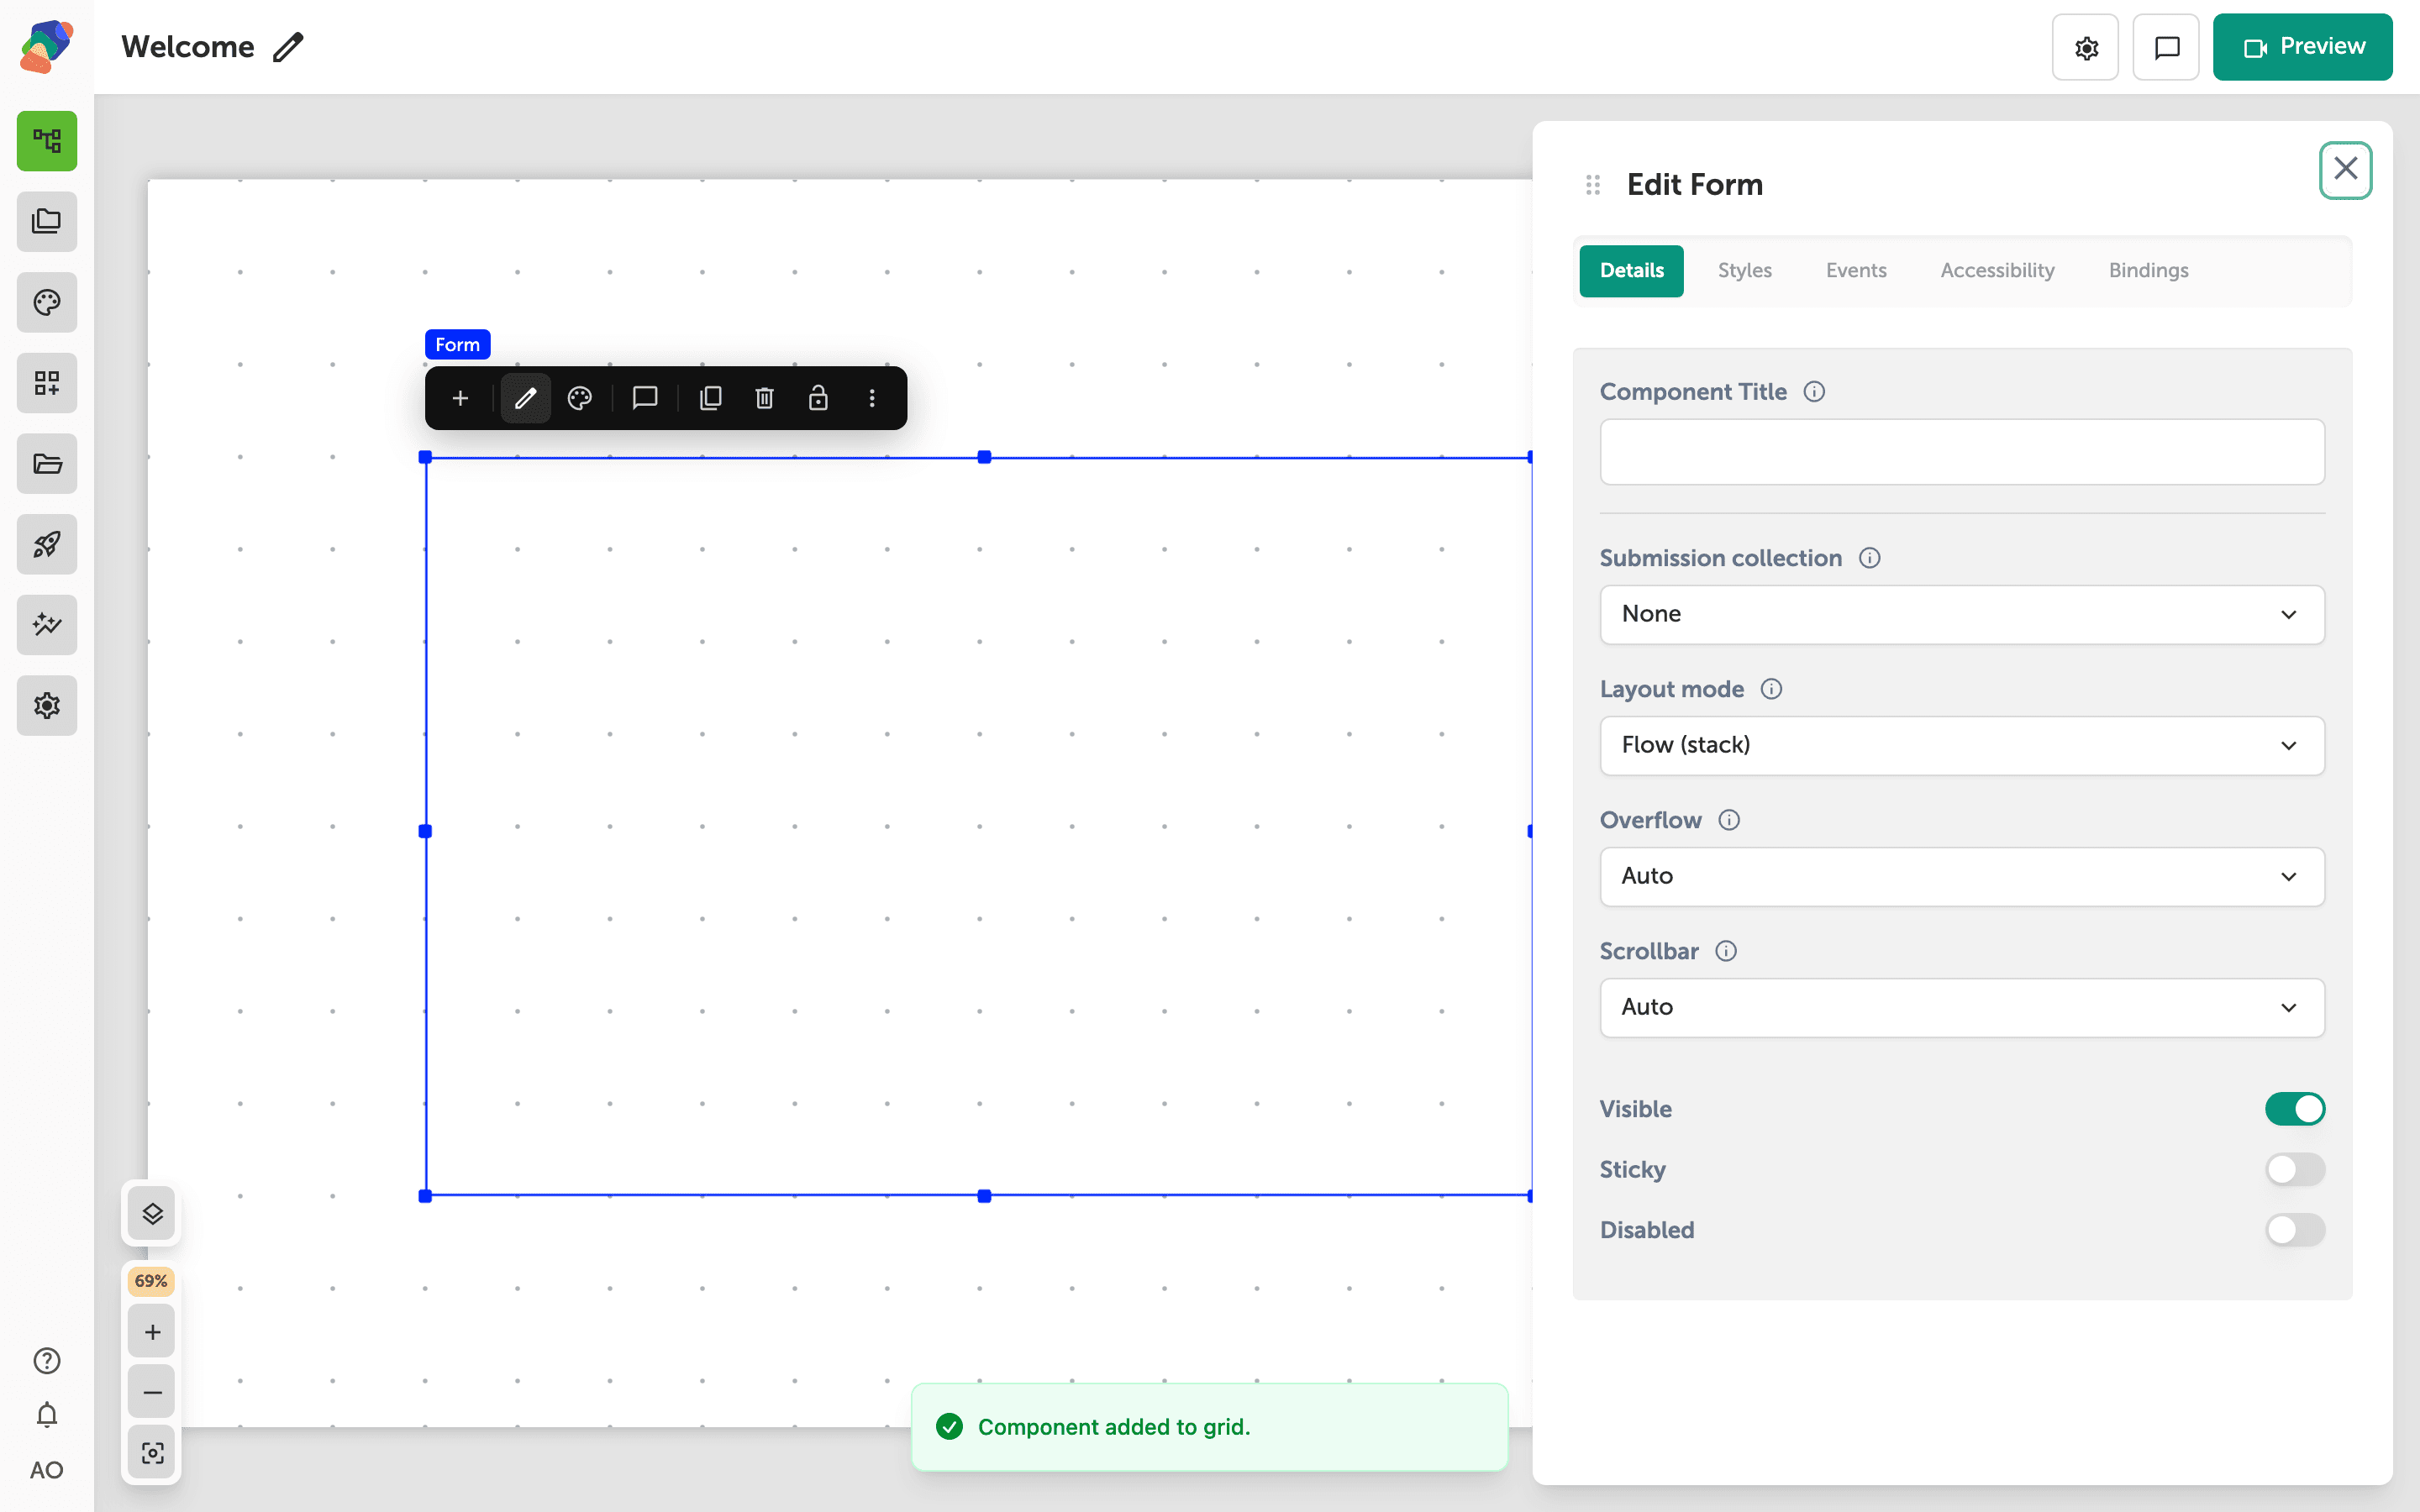Switch to the Bindings tab
The height and width of the screenshot is (1512, 2420).
point(2148,271)
